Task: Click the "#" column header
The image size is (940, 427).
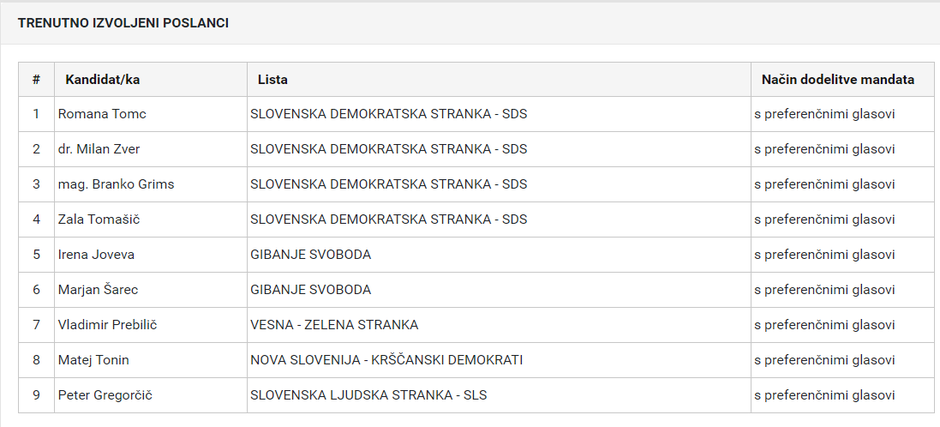Action: click(36, 79)
